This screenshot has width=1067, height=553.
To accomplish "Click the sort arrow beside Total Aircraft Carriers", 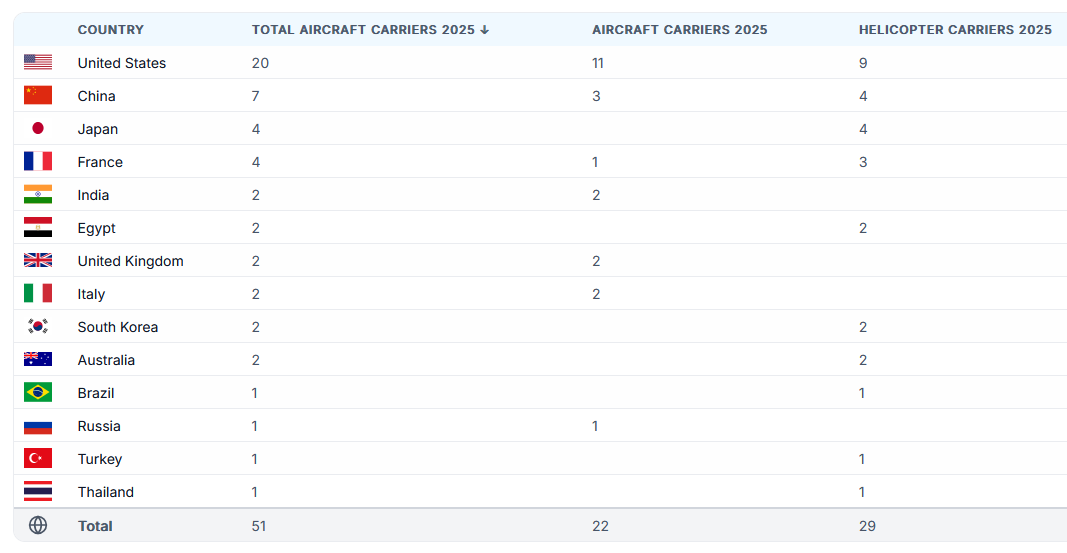I will click(x=485, y=30).
